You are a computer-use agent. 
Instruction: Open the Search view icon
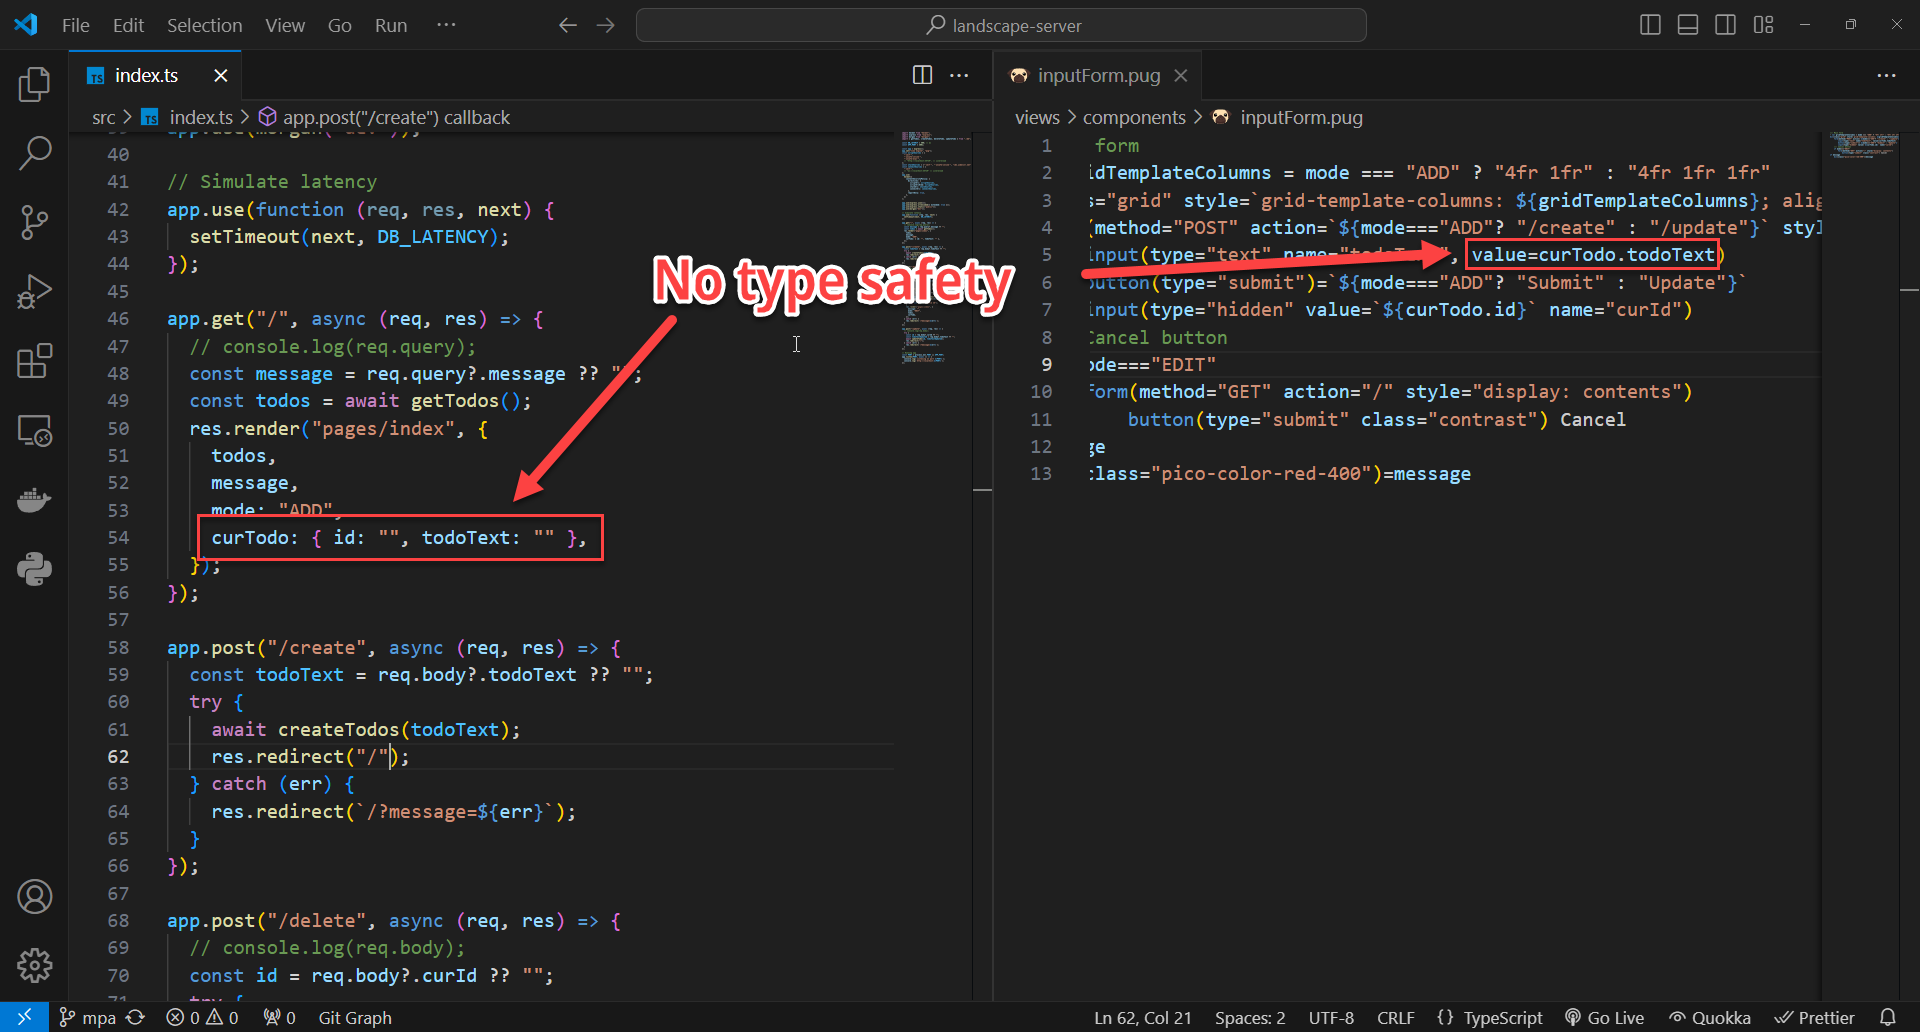[34, 153]
